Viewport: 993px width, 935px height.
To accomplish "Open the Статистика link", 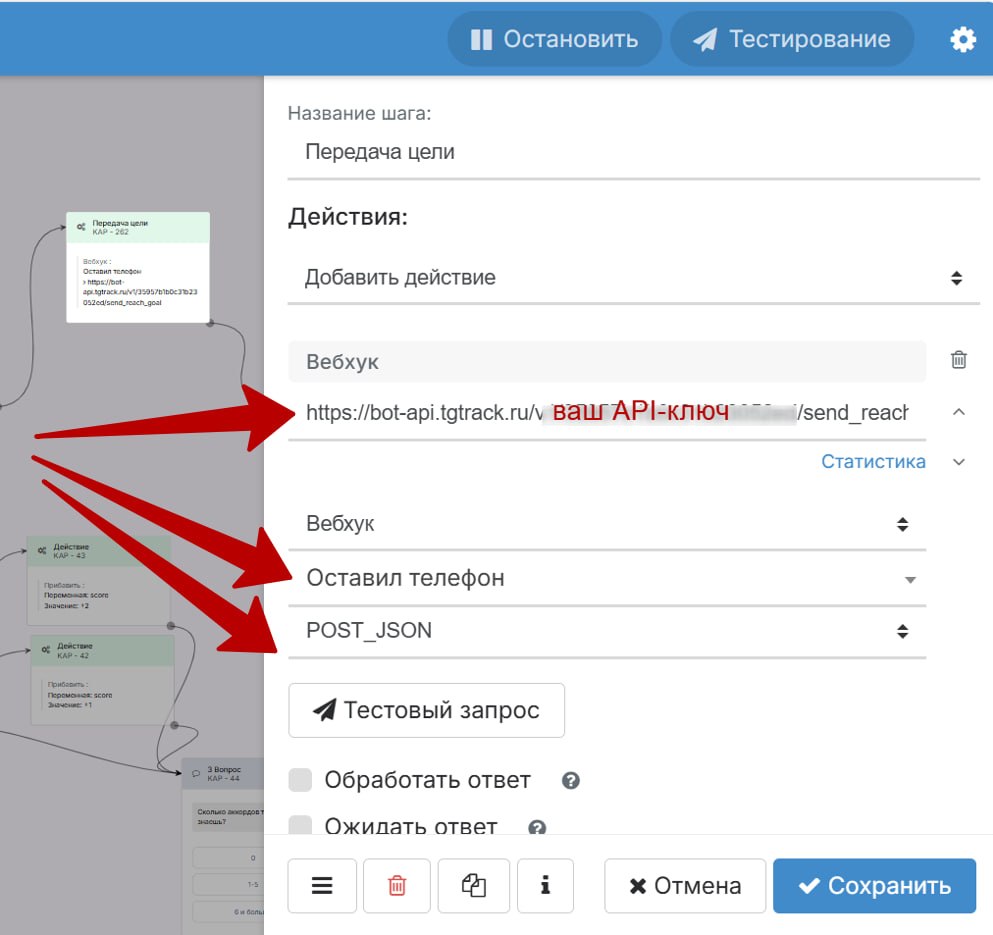I will point(873,461).
